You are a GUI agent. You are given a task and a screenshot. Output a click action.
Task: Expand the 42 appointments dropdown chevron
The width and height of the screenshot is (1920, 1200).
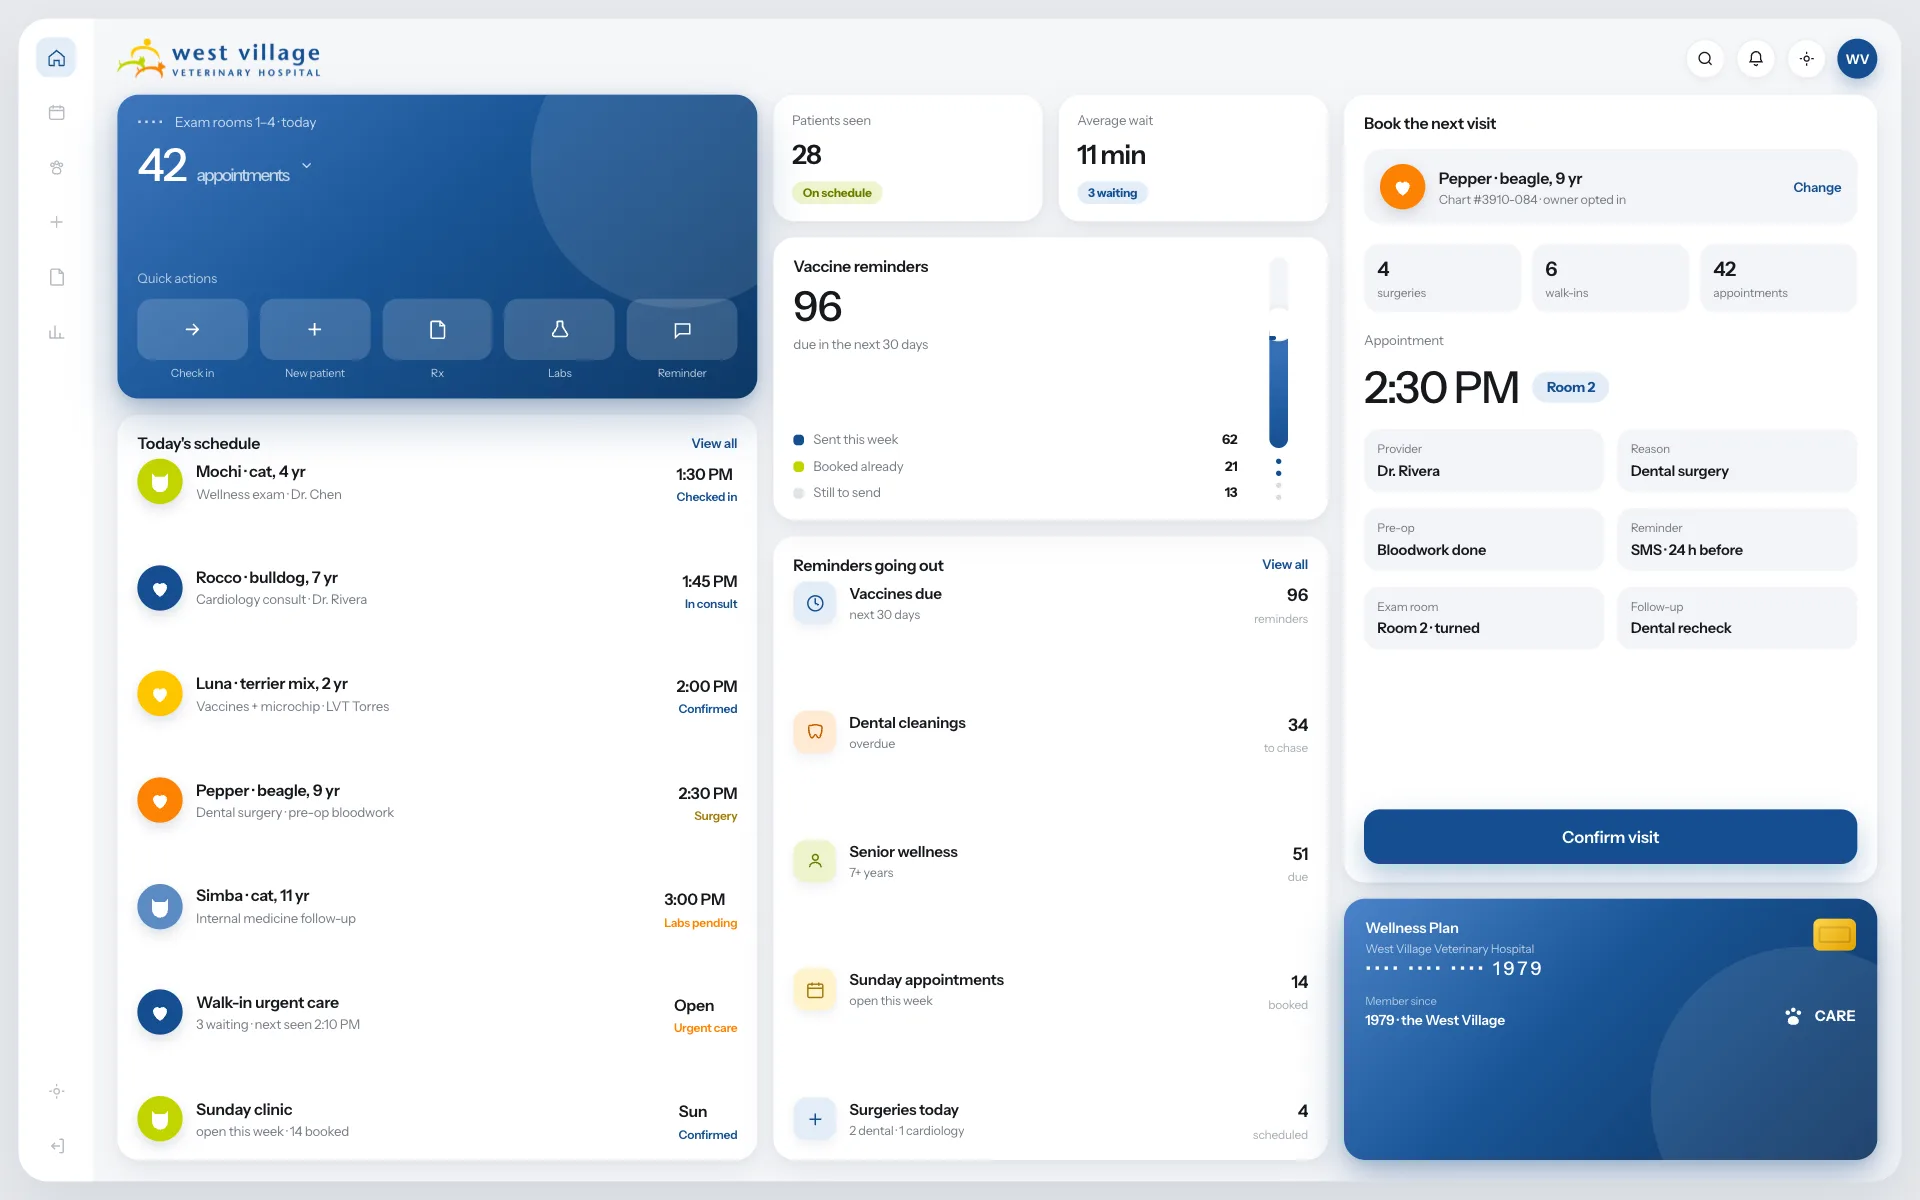[x=307, y=166]
